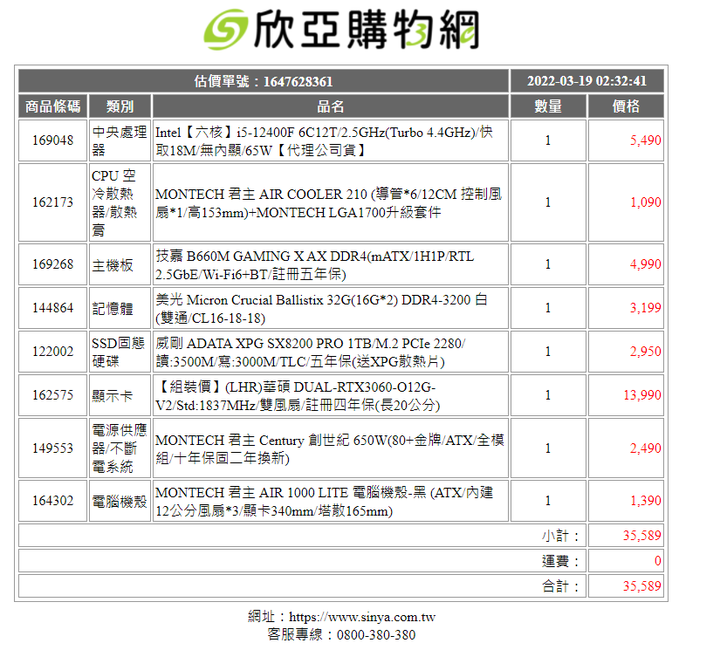This screenshot has height=650, width=720.
Task: Click the quantity in the 169048 row
Action: [548, 140]
